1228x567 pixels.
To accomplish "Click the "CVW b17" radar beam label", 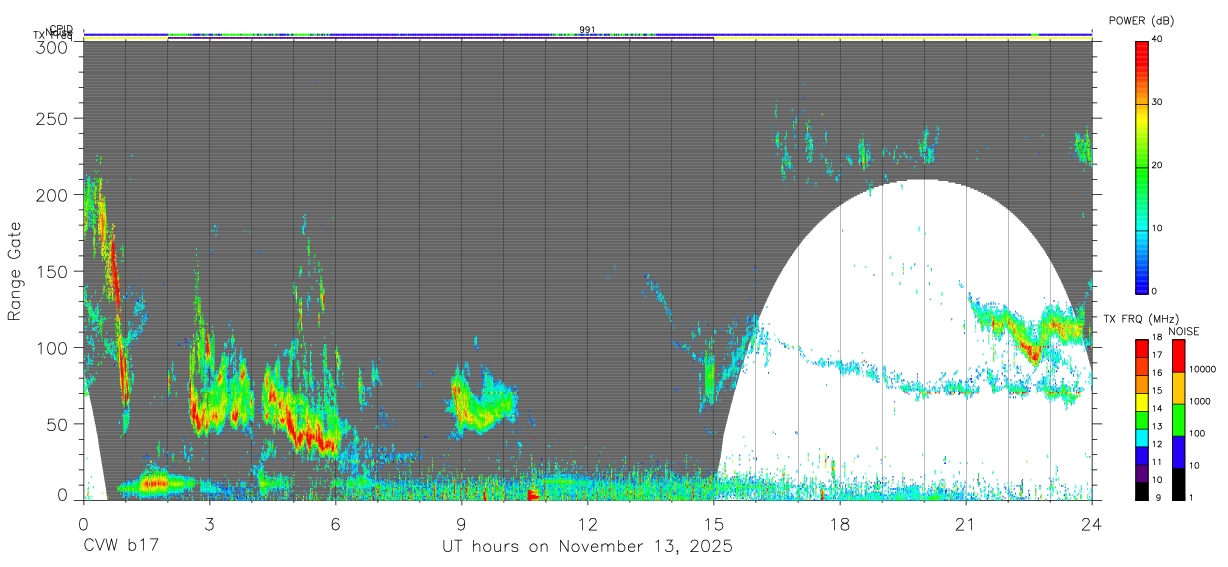I will pos(120,546).
